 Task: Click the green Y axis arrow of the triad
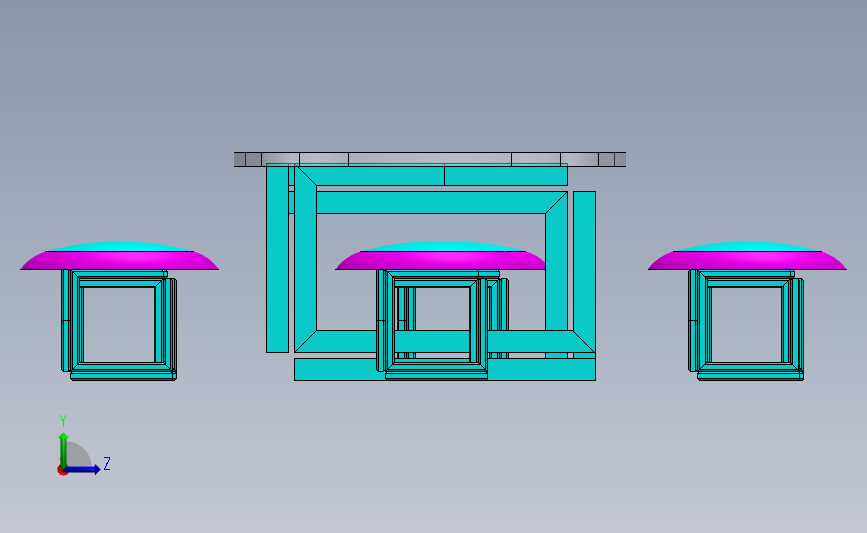tap(64, 450)
